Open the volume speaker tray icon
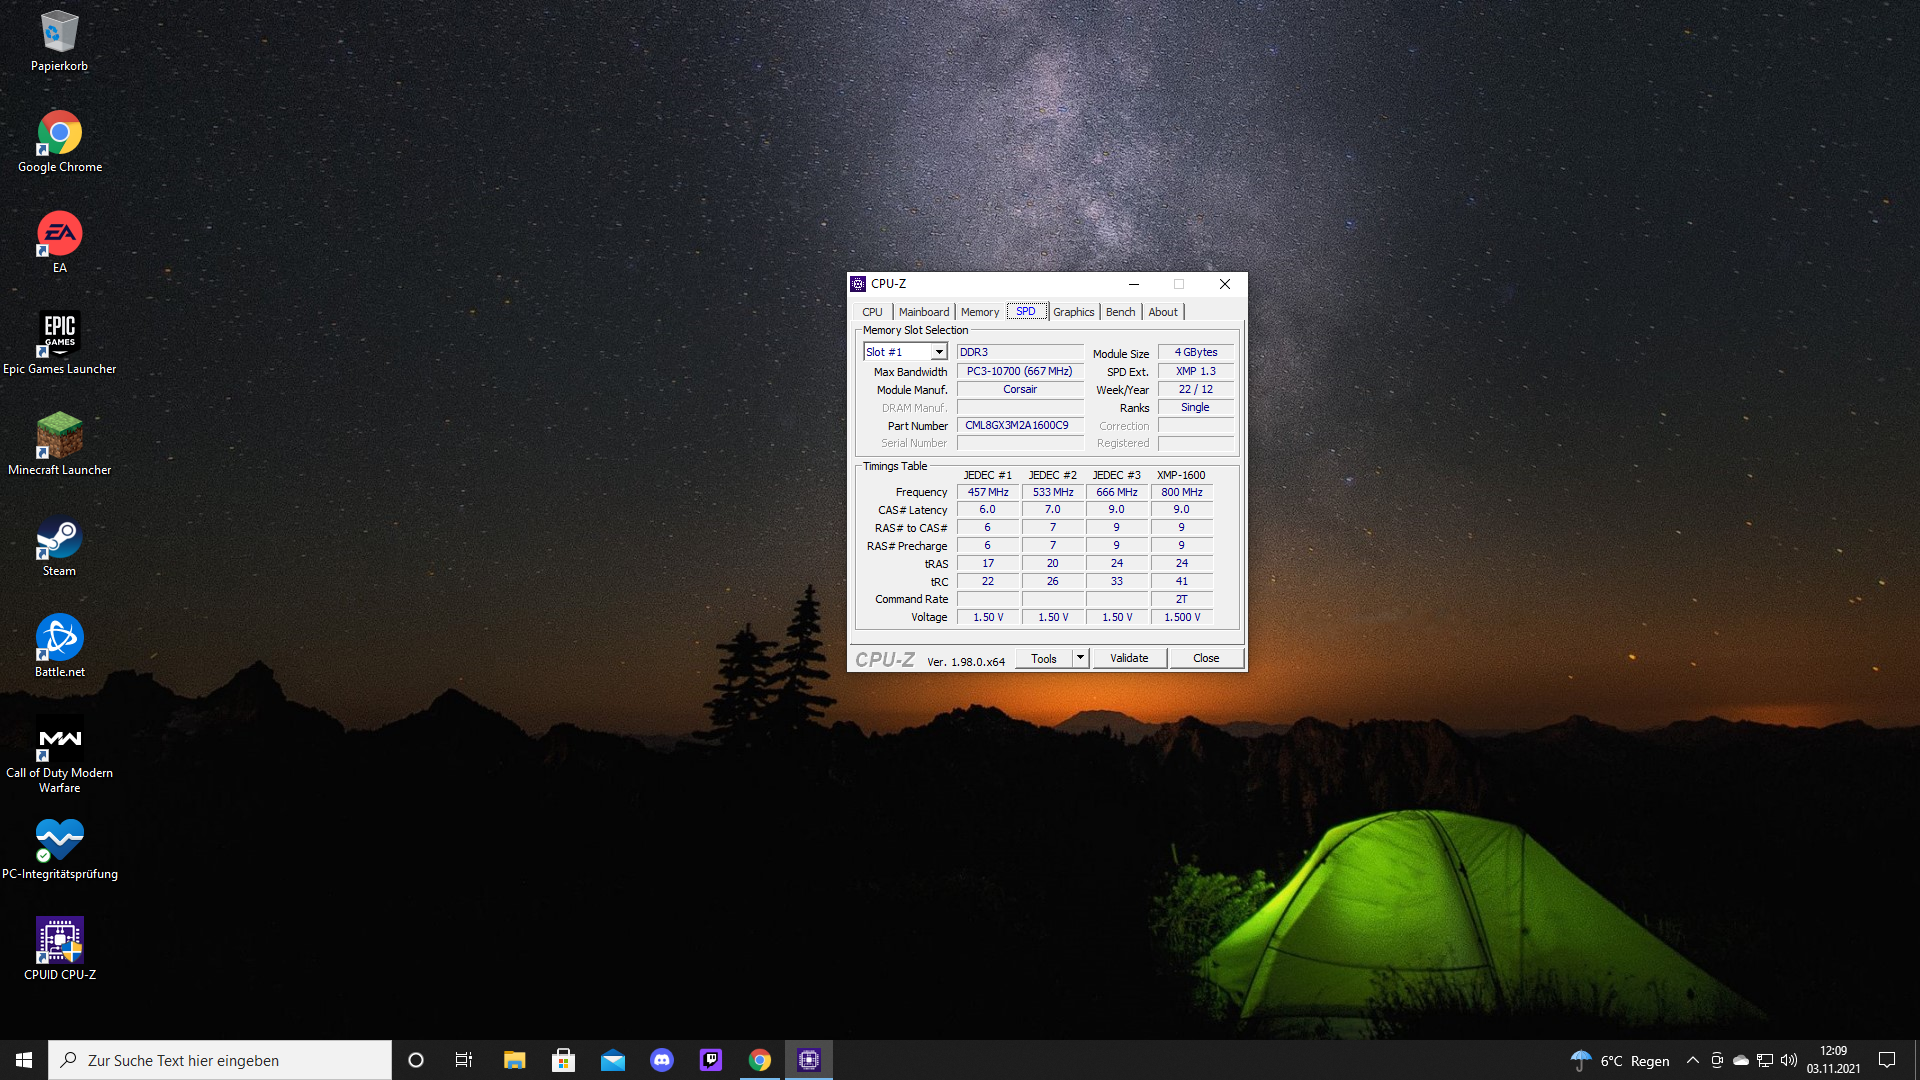 1789,1060
